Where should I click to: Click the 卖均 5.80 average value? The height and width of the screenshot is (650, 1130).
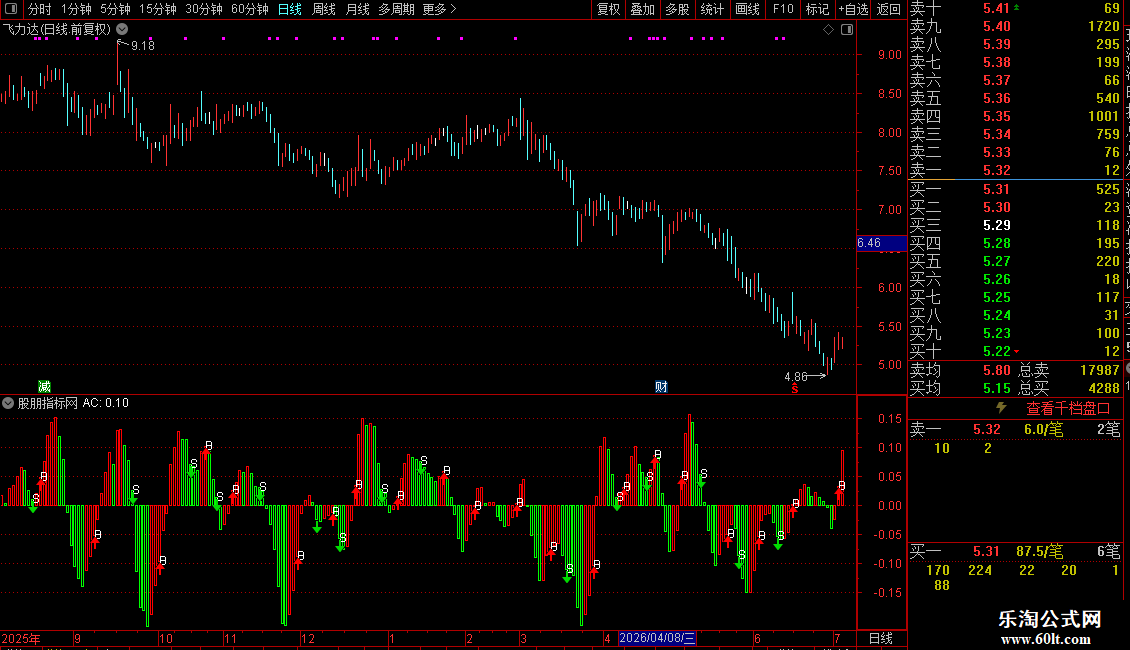point(997,370)
